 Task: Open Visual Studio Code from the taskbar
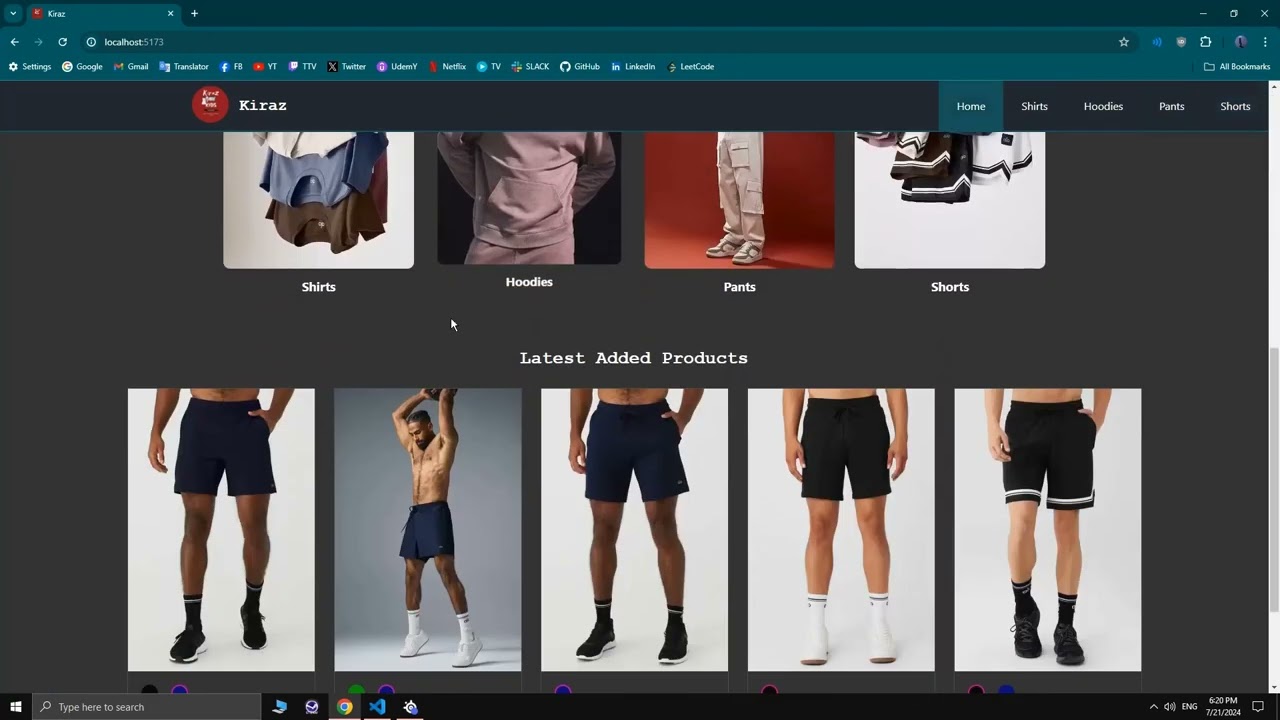(x=377, y=707)
